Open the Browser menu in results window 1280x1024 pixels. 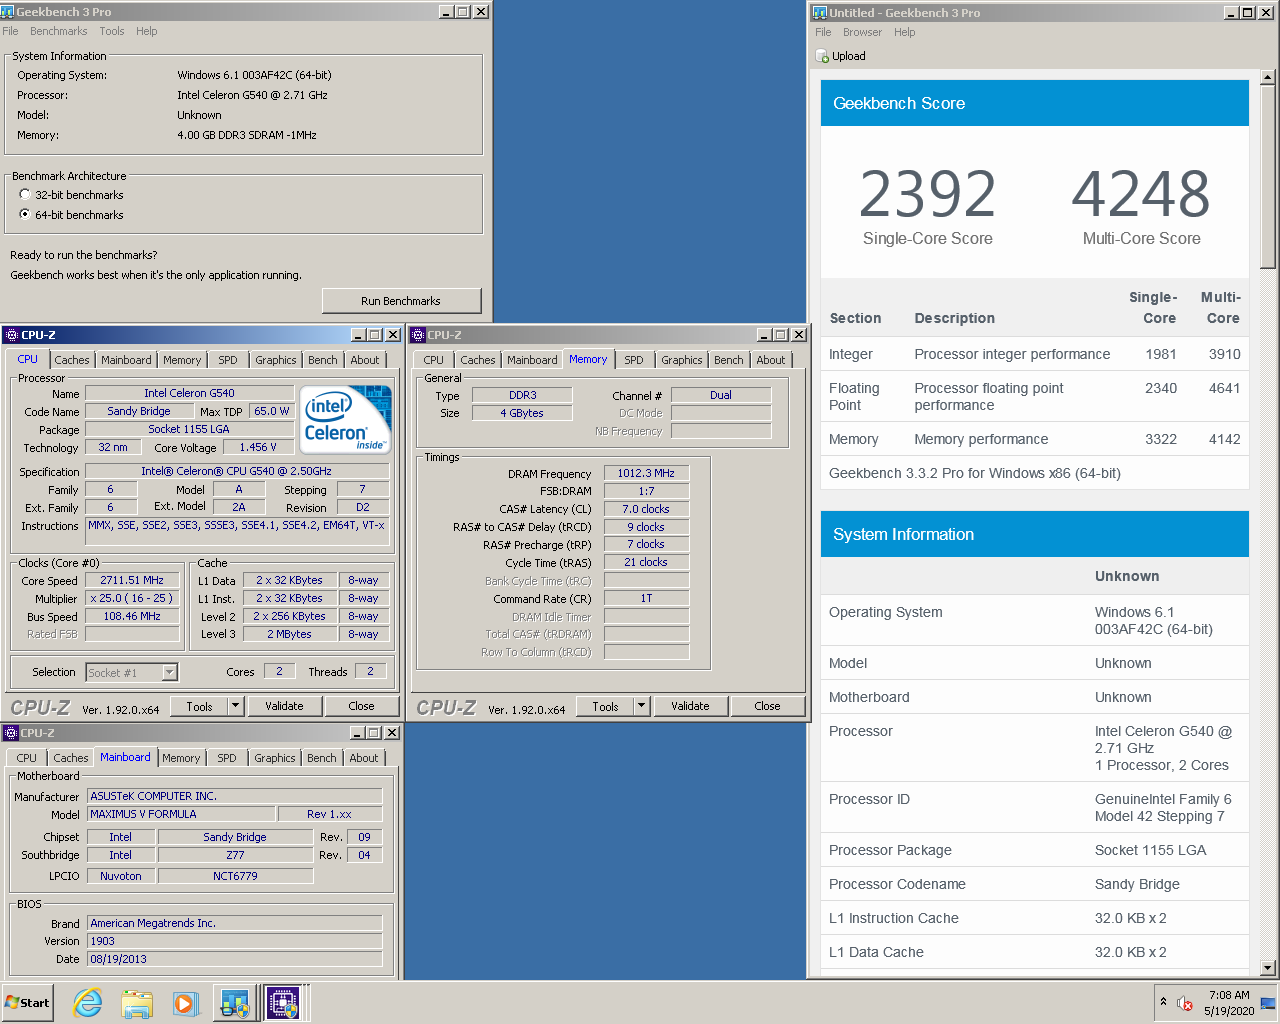click(x=862, y=32)
